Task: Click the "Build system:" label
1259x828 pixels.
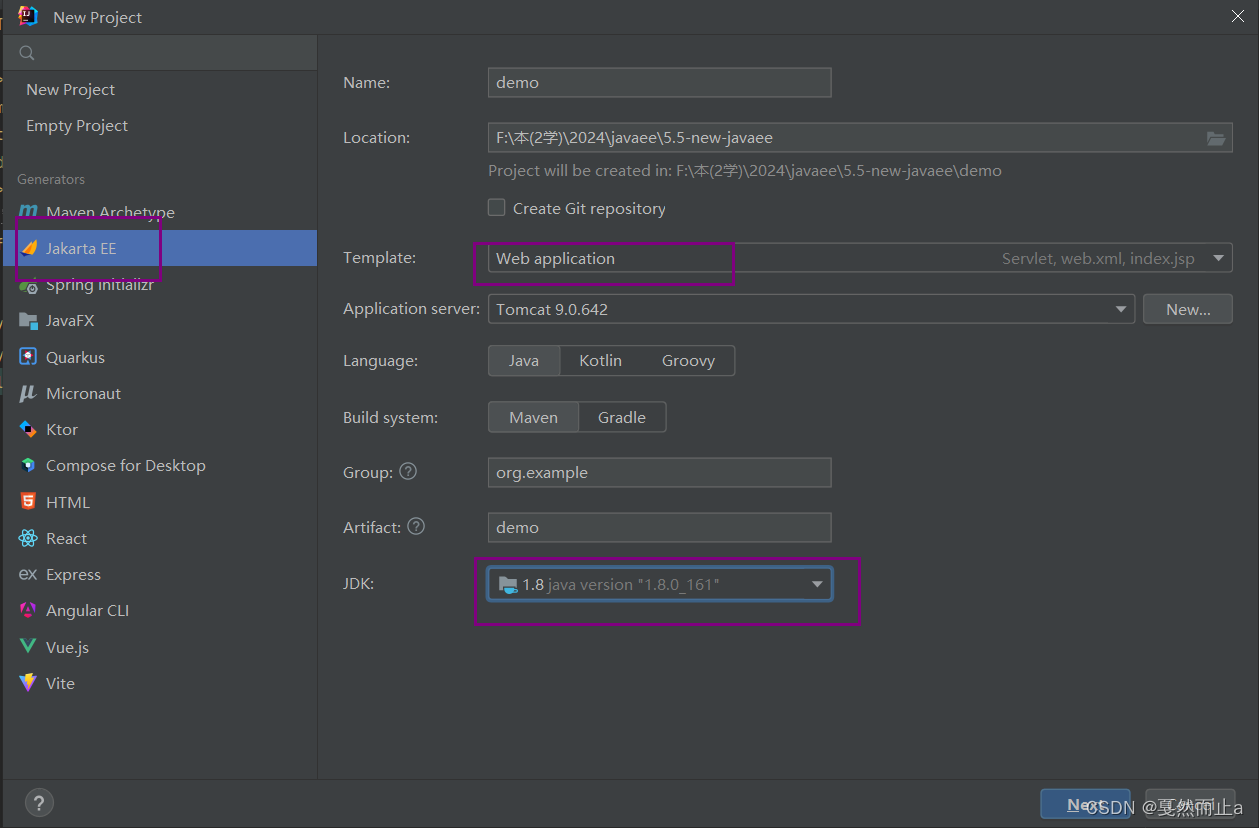Action: click(x=390, y=417)
